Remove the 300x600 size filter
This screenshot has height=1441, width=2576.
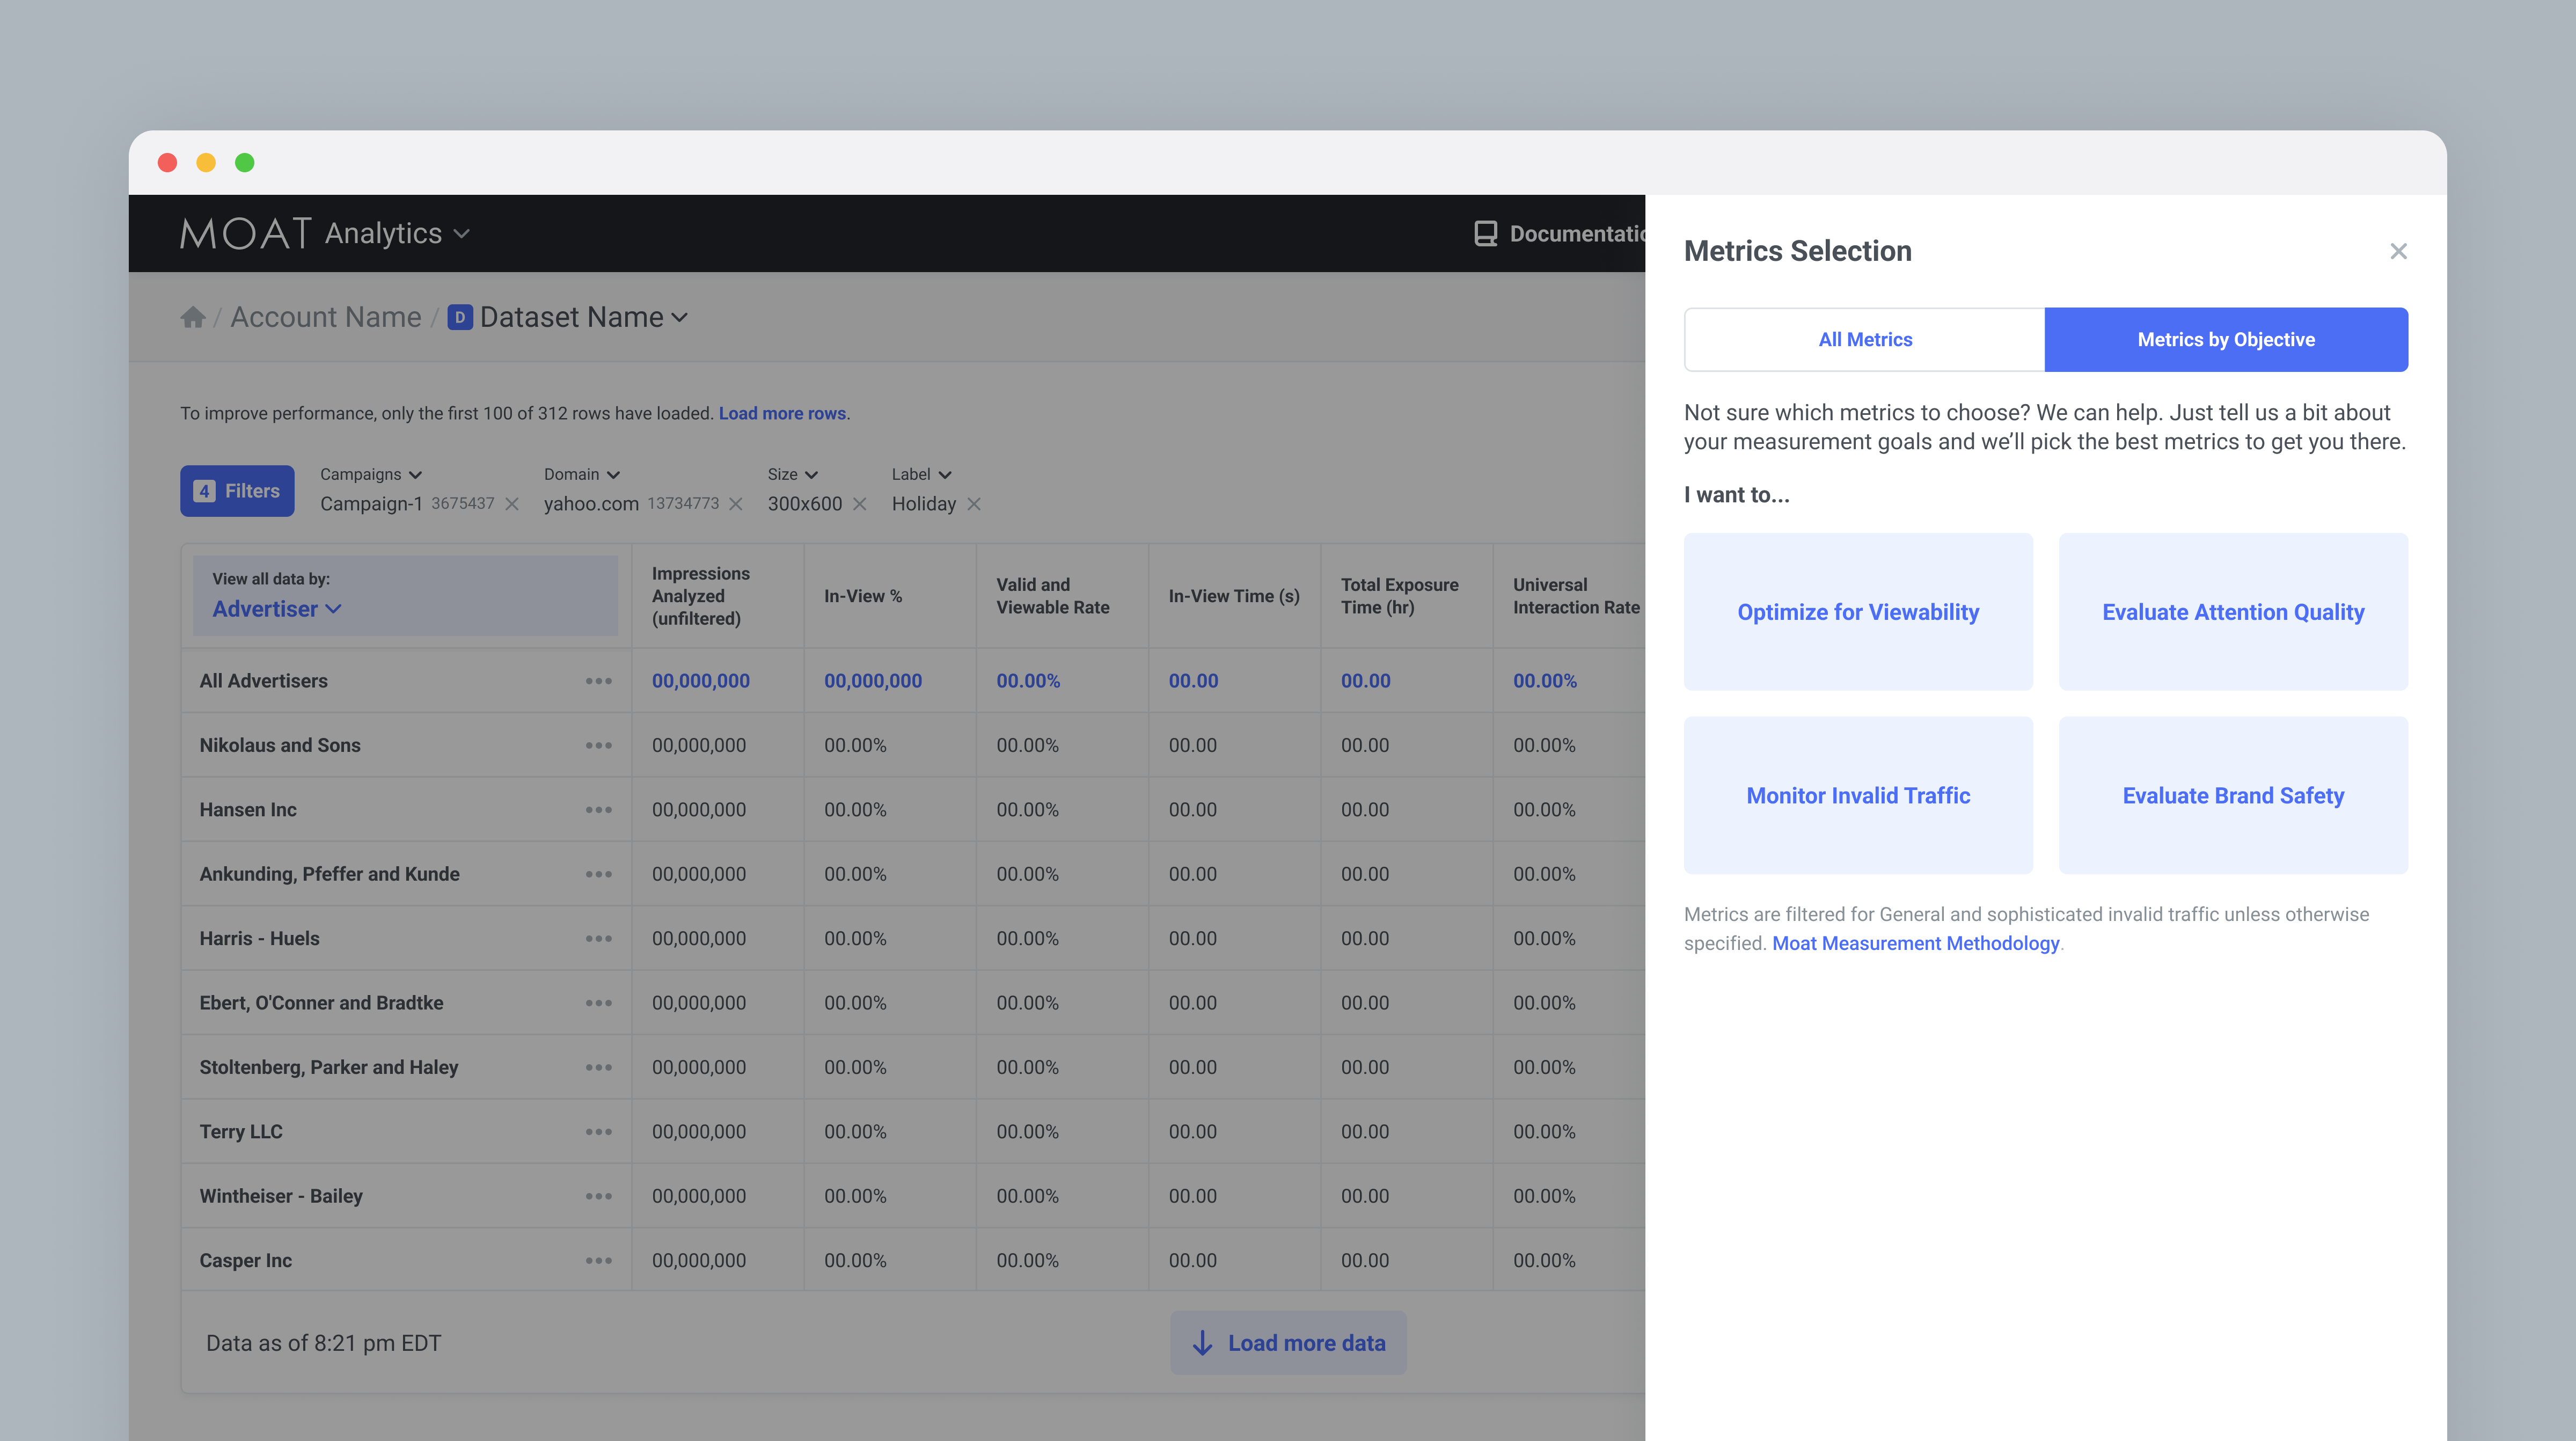click(x=860, y=504)
